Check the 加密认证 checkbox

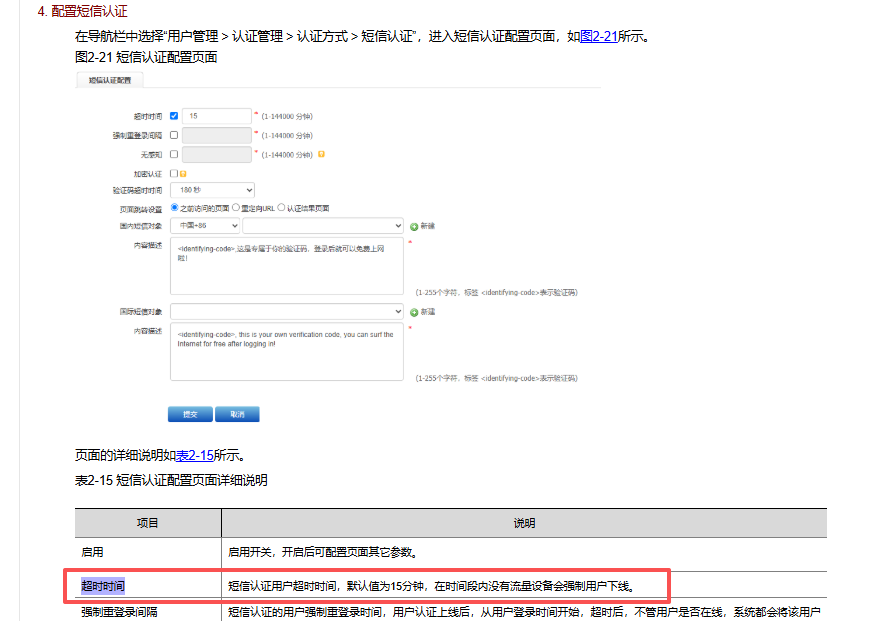174,173
